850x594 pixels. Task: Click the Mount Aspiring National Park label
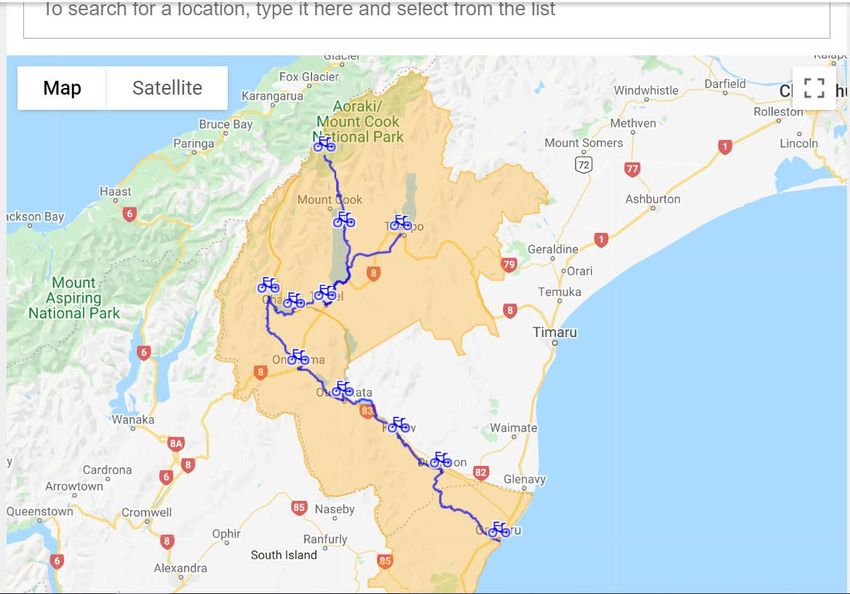coord(74,298)
